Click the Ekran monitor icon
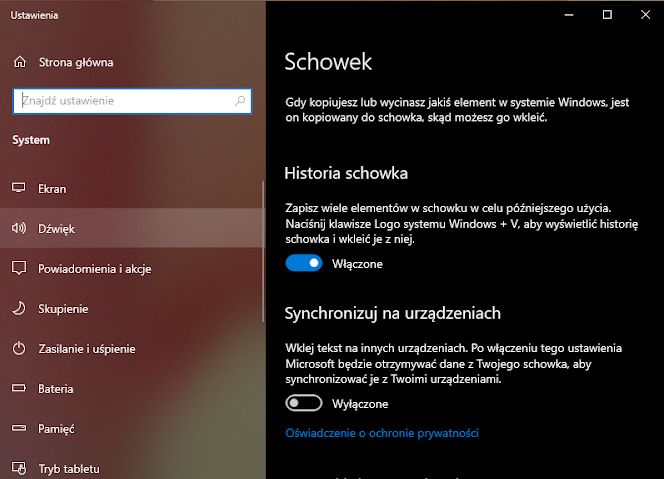 pyautogui.click(x=19, y=188)
